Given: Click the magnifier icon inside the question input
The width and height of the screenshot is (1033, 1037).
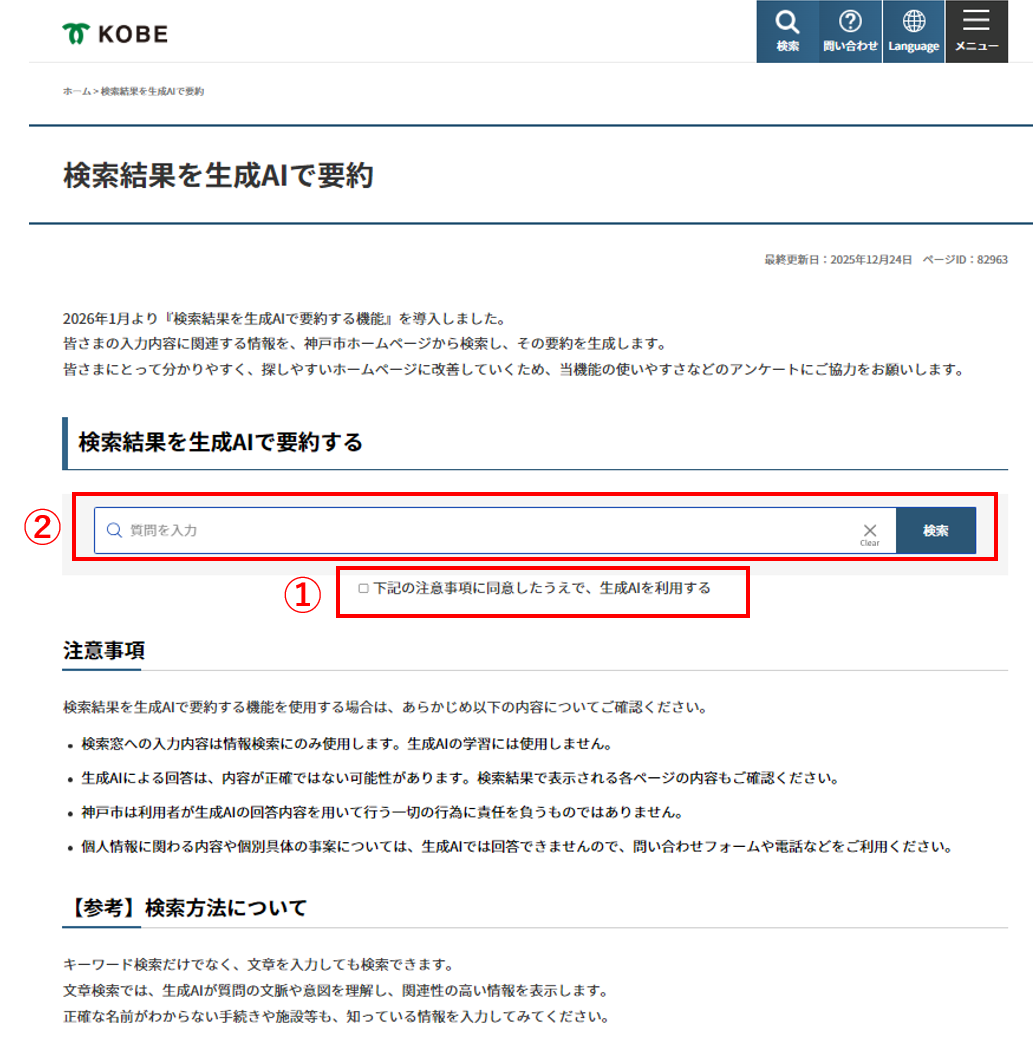Looking at the screenshot, I should tap(113, 530).
